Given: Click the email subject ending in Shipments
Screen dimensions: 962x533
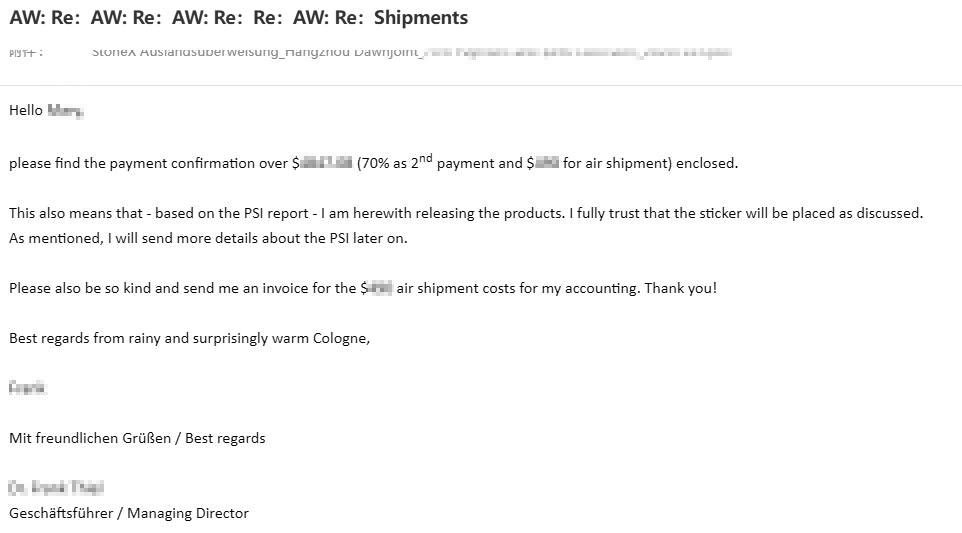Looking at the screenshot, I should 239,18.
